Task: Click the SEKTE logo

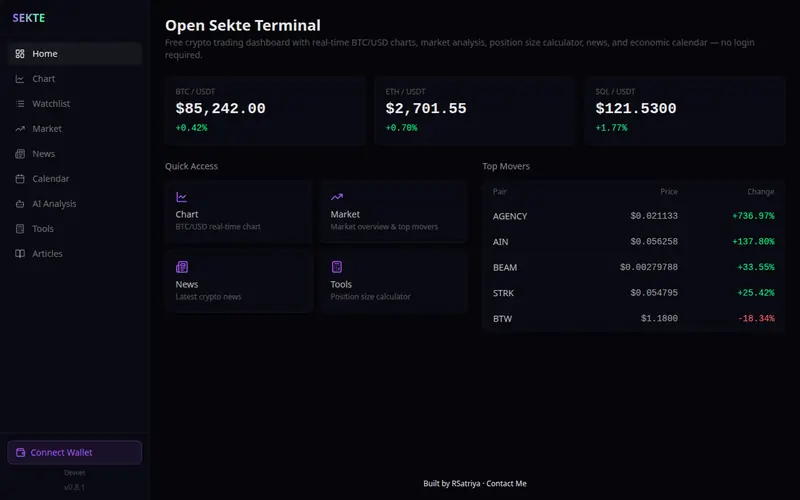Action: [29, 18]
